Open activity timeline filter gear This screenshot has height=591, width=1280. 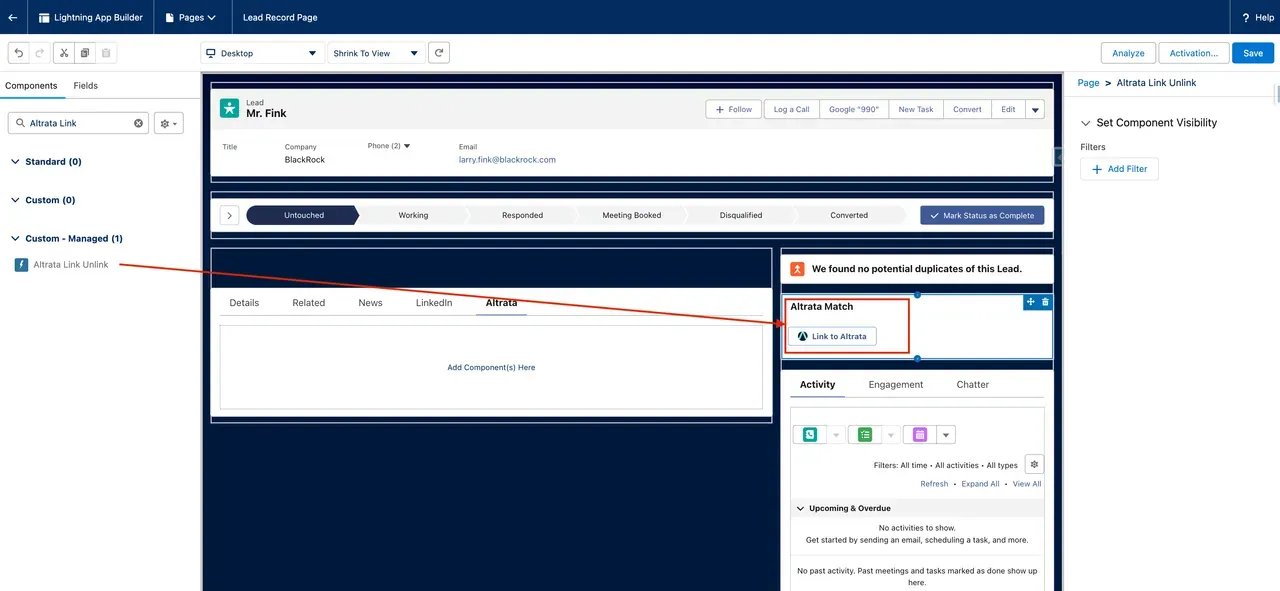(1035, 464)
